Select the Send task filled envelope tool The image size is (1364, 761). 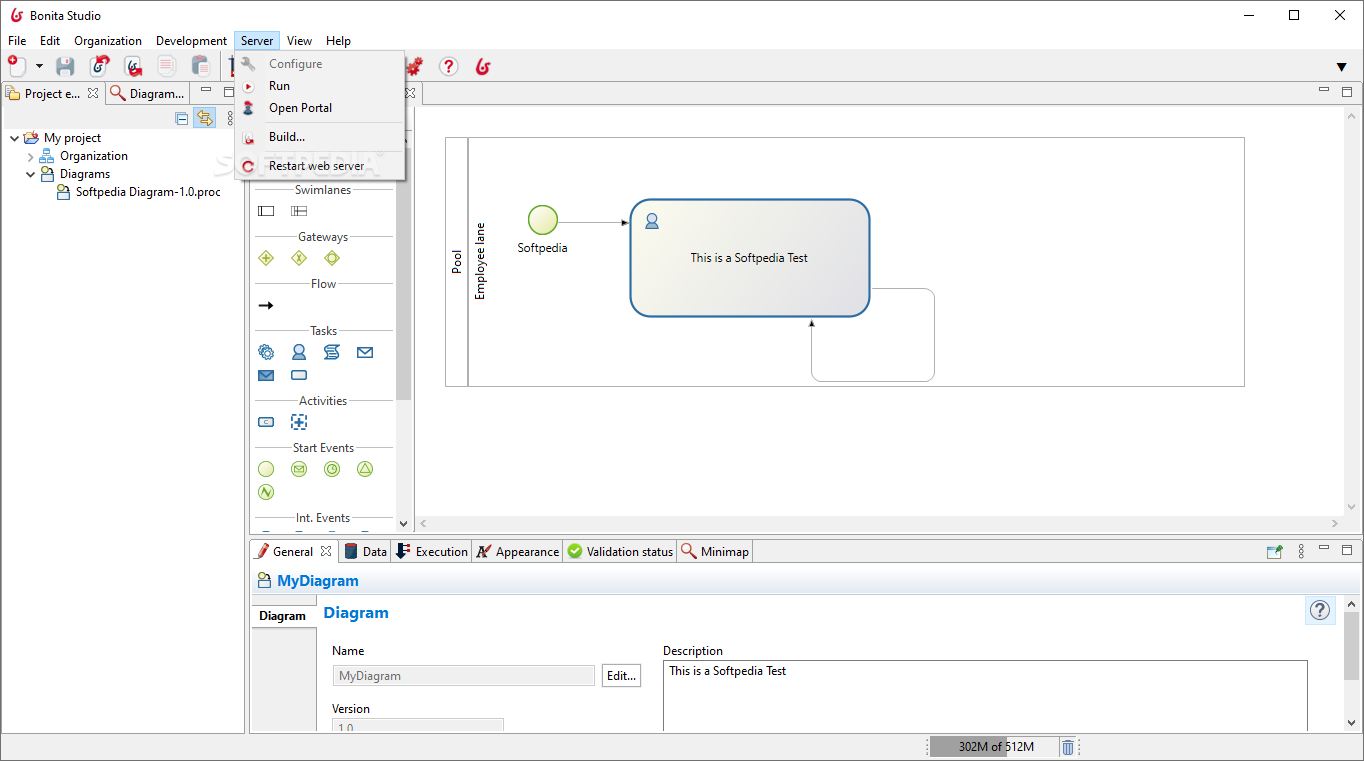[x=266, y=376]
